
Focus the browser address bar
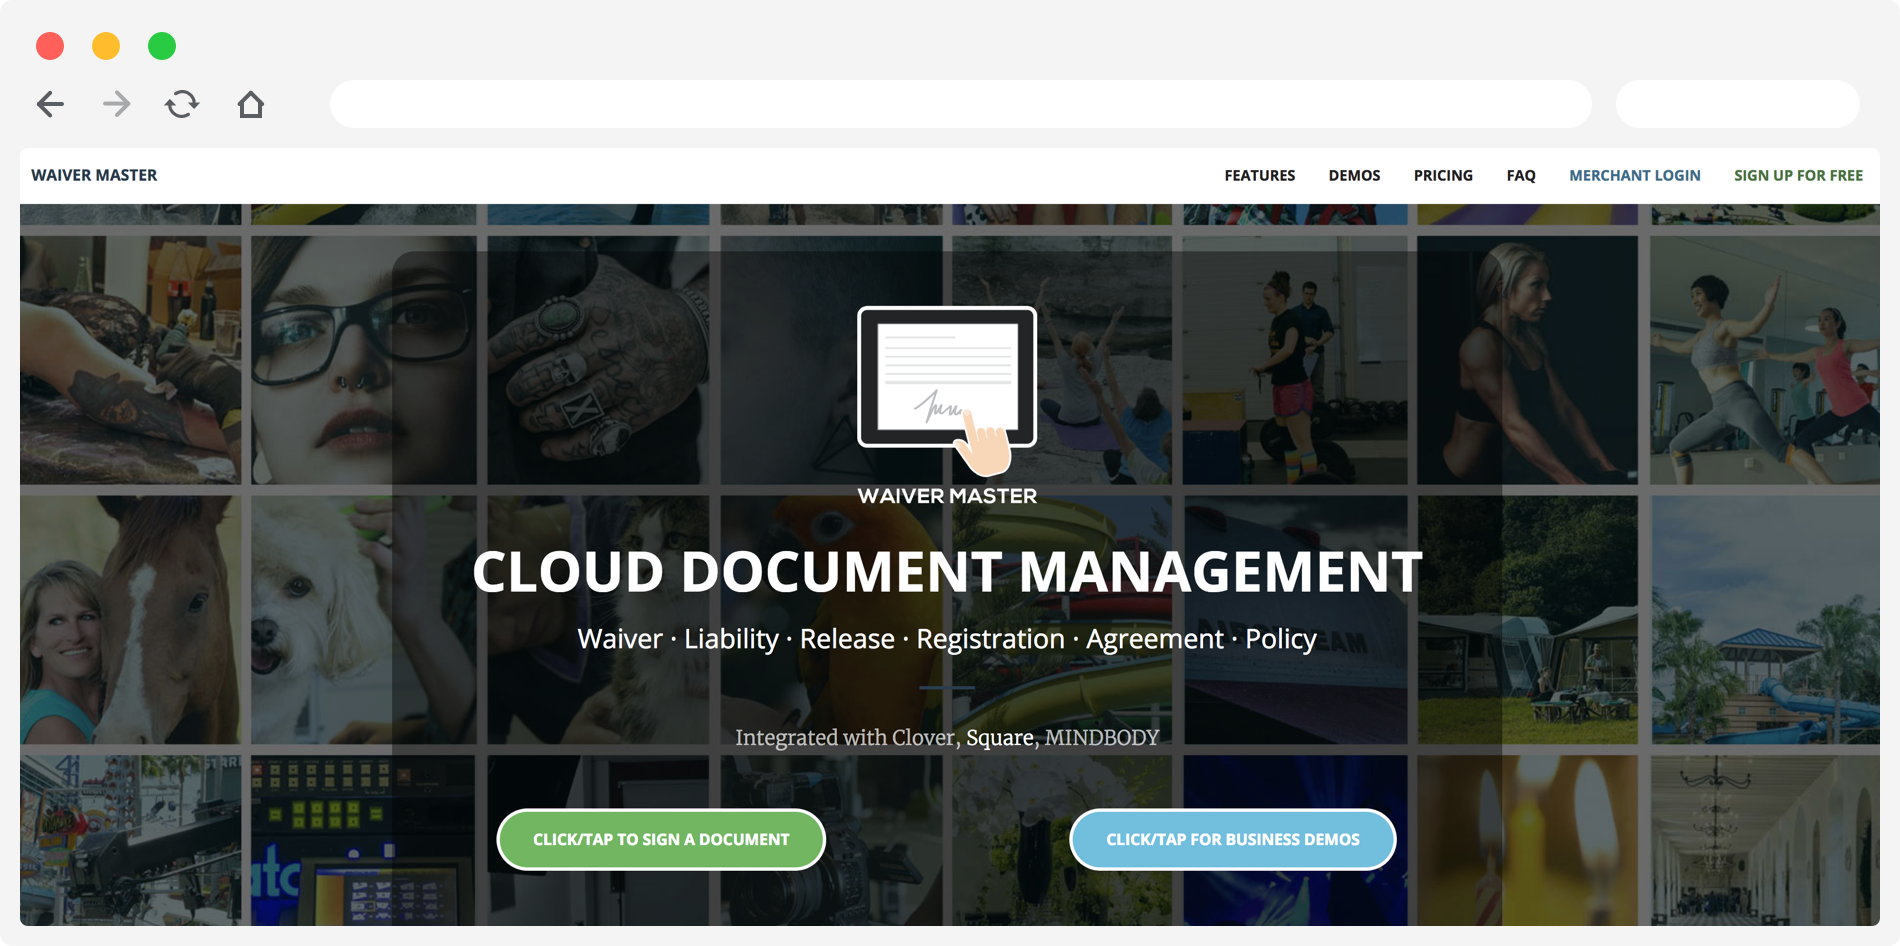(960, 104)
